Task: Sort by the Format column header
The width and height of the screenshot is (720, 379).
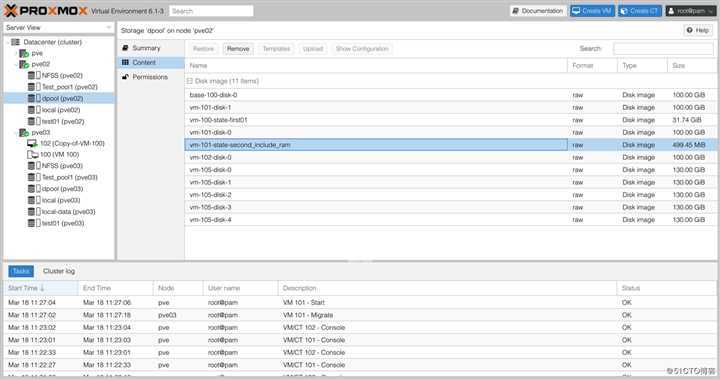Action: pyautogui.click(x=592, y=66)
